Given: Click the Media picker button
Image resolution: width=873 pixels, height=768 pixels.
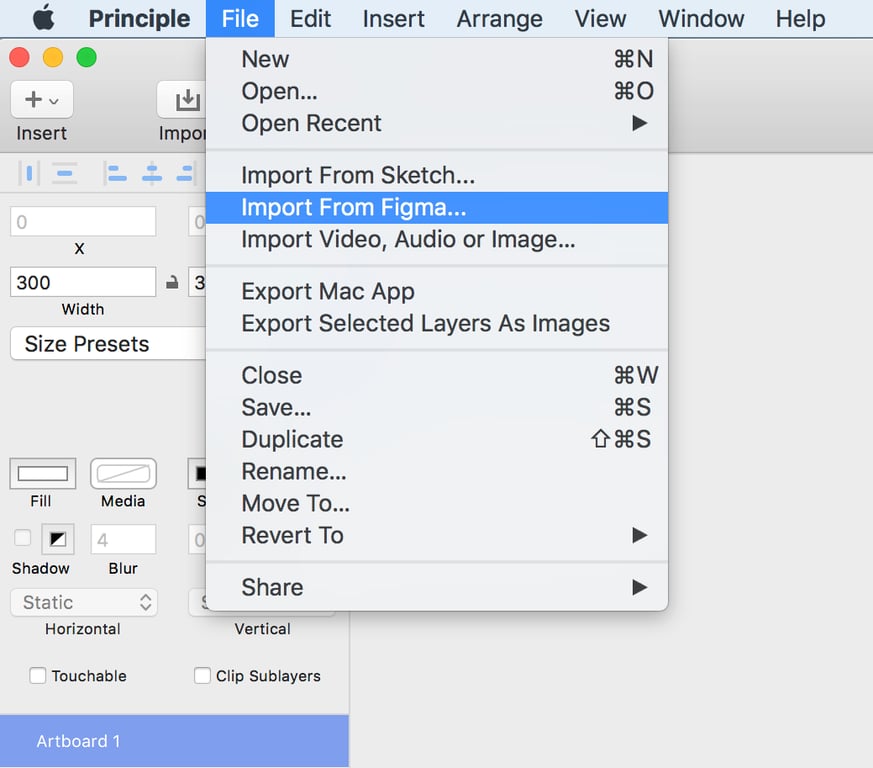Looking at the screenshot, I should (x=123, y=474).
